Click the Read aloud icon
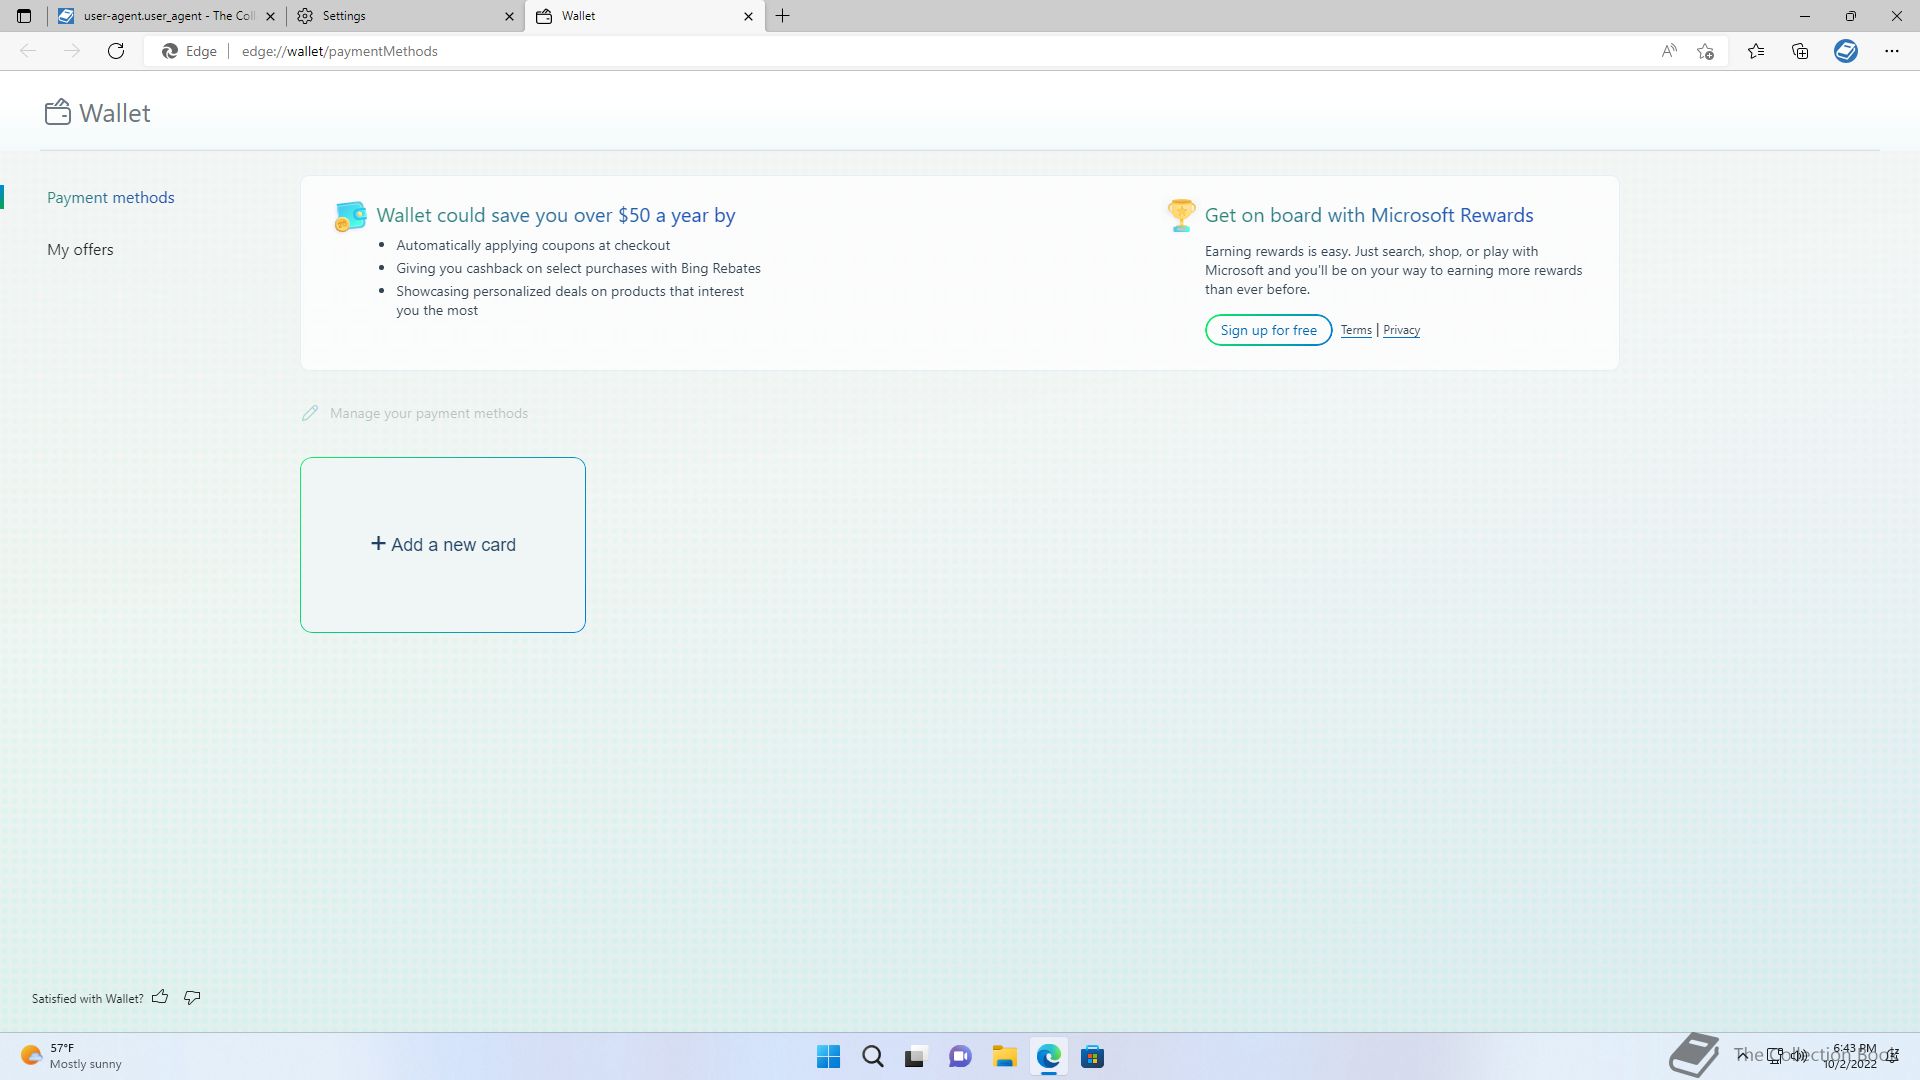Viewport: 1920px width, 1080px height. [1669, 51]
